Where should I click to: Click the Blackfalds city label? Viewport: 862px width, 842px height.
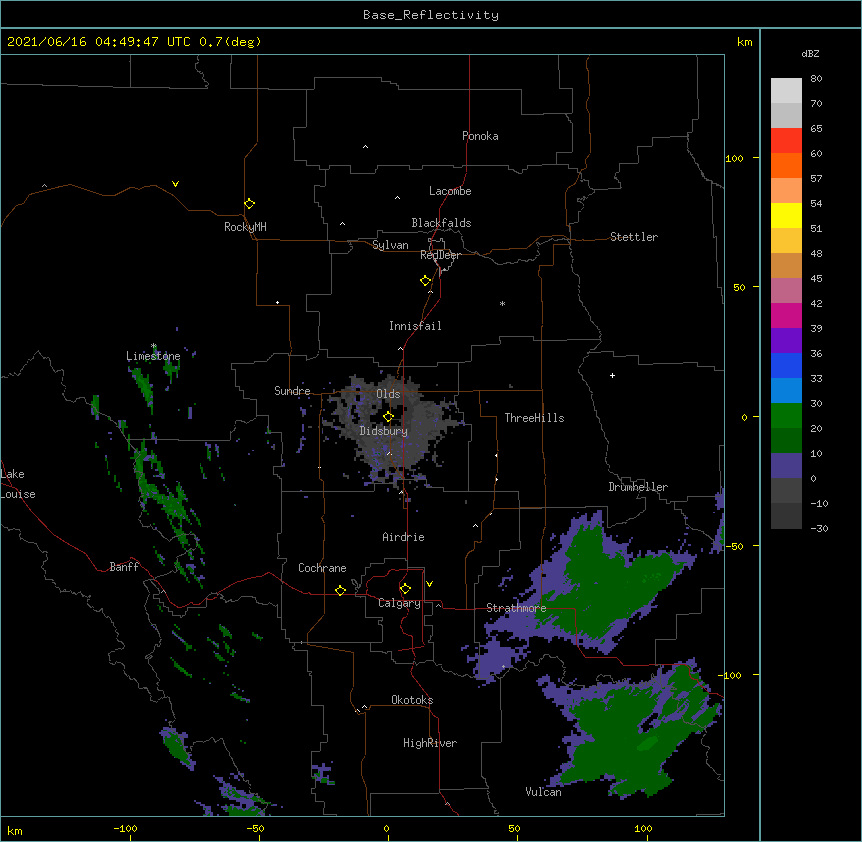coord(441,223)
